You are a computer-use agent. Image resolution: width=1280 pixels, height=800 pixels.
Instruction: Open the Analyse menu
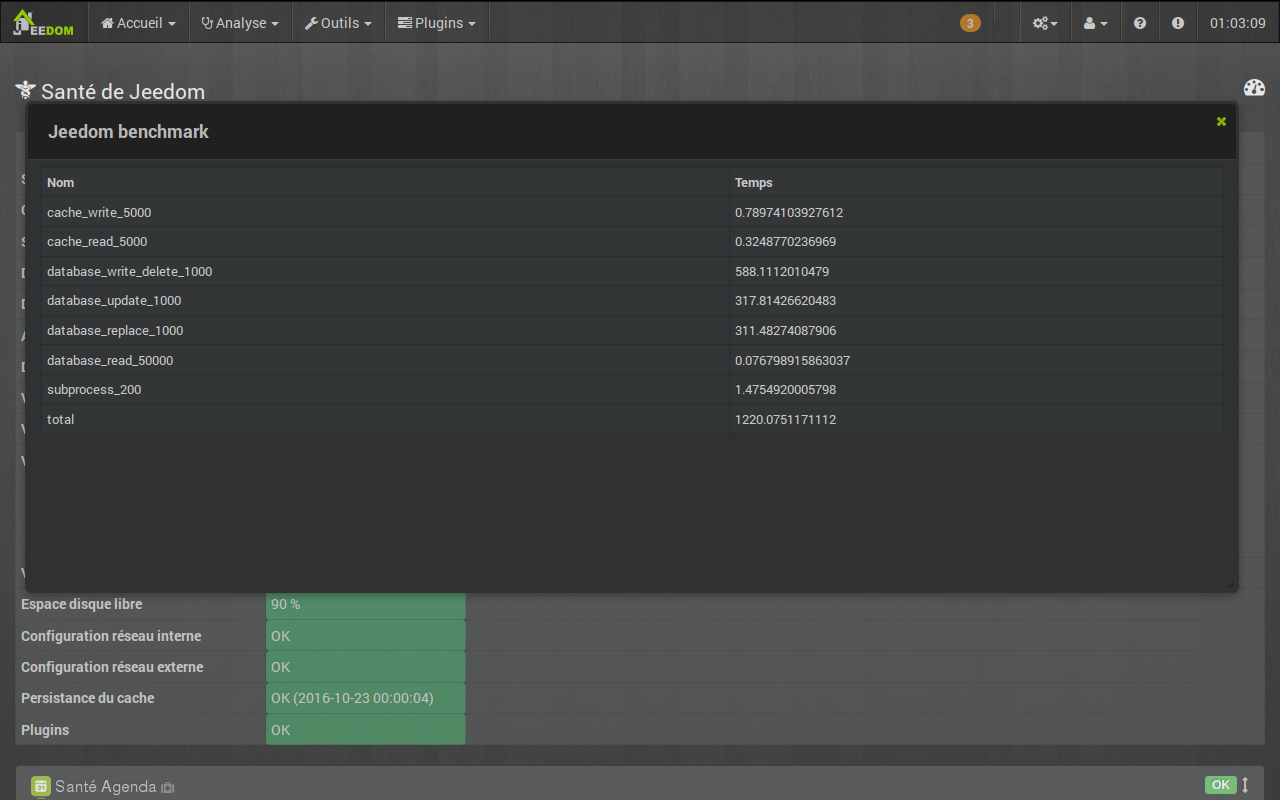click(240, 23)
